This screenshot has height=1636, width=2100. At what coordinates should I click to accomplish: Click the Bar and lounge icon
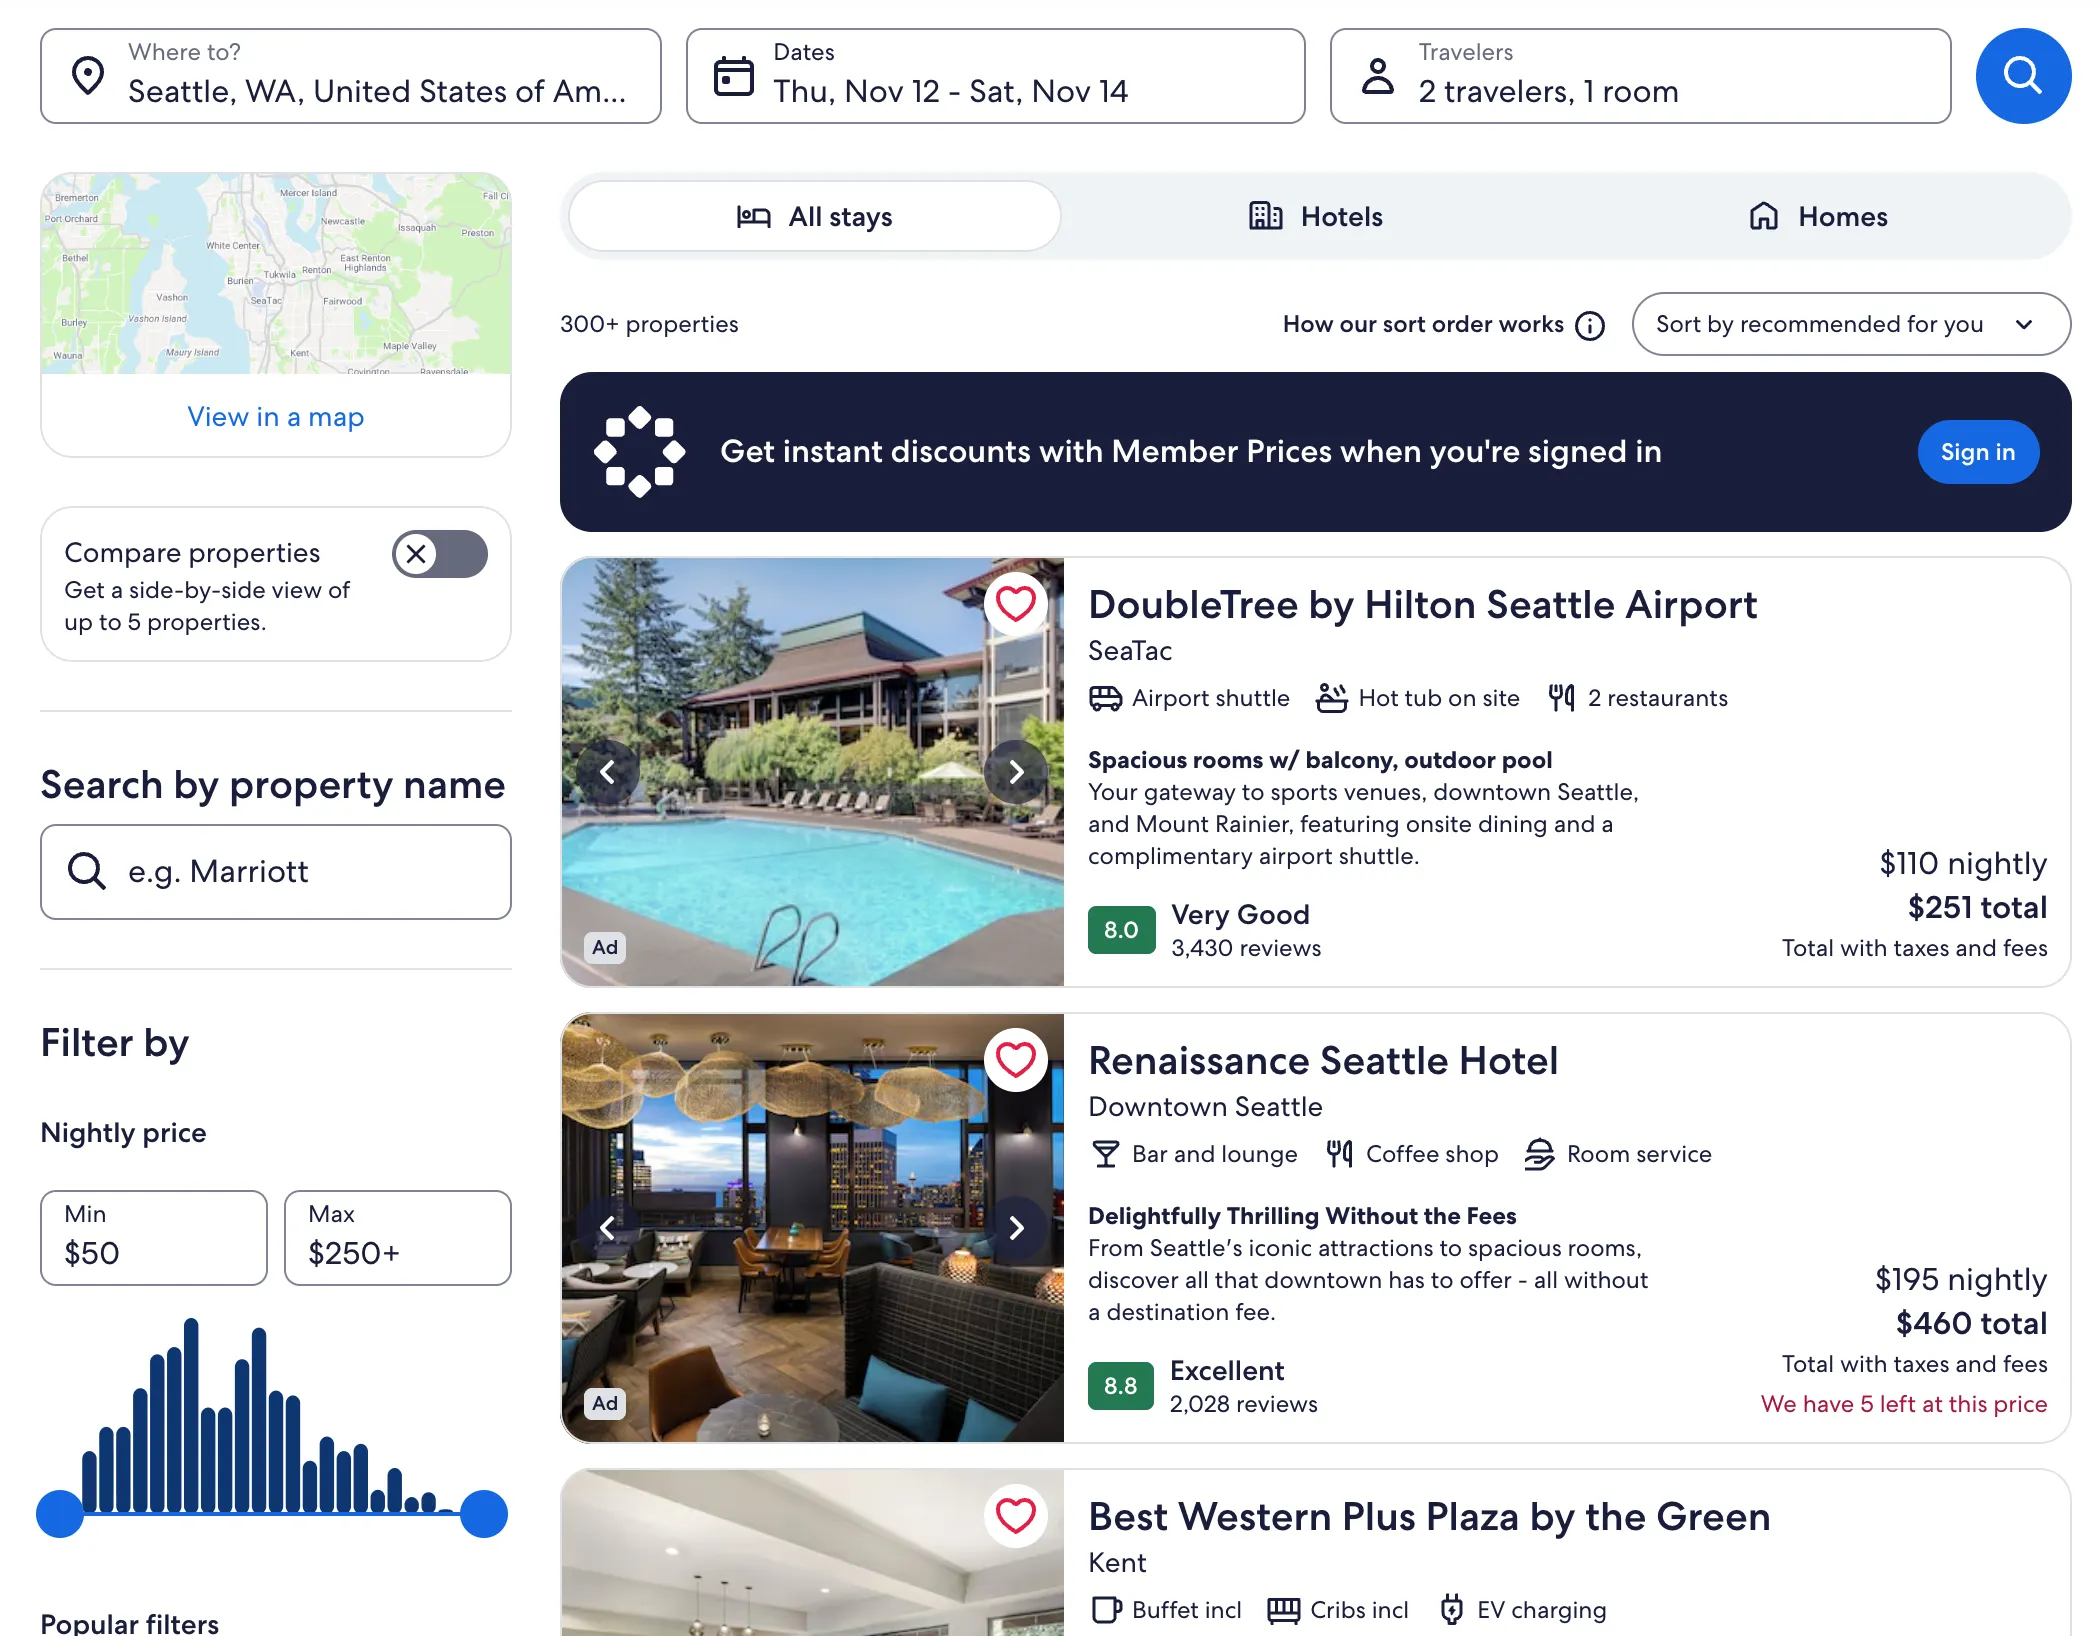click(1105, 1154)
